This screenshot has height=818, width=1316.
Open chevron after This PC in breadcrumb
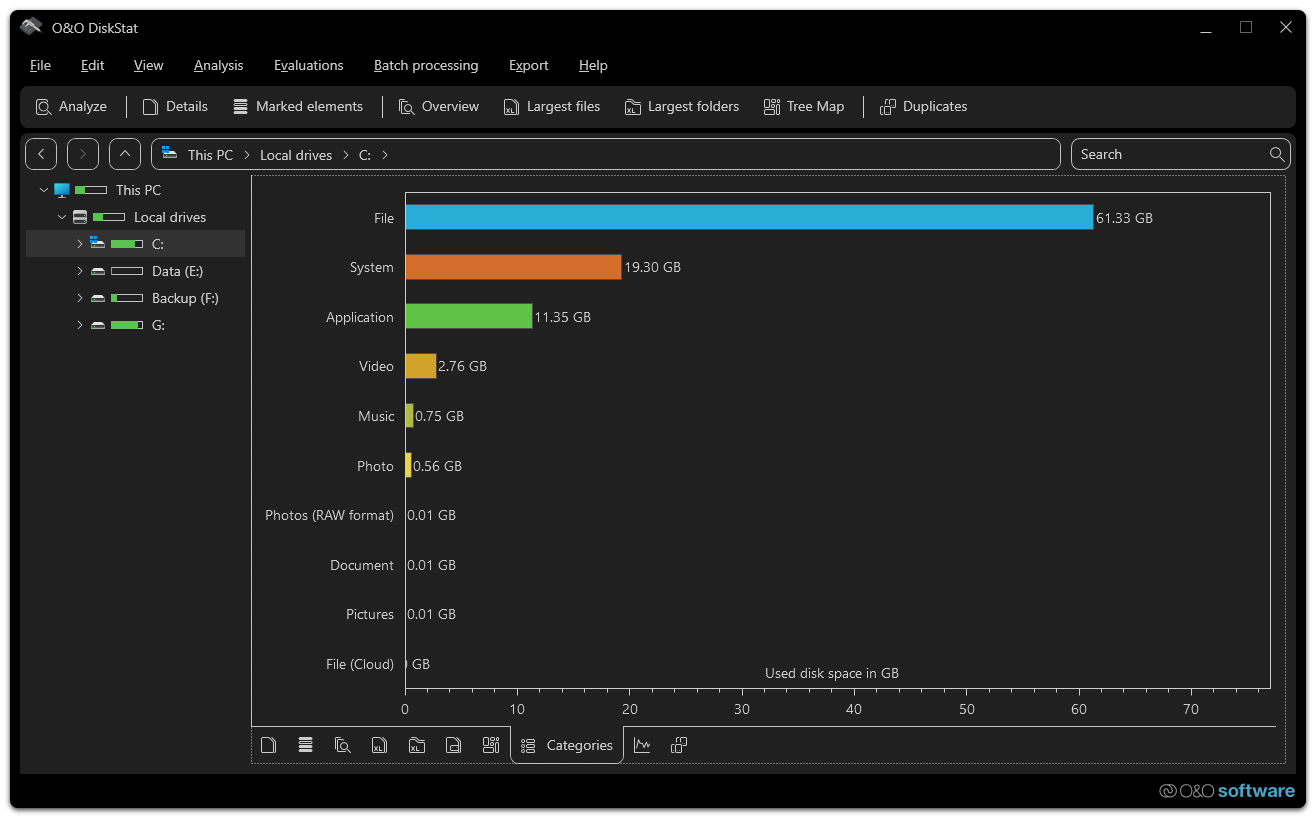click(x=247, y=155)
